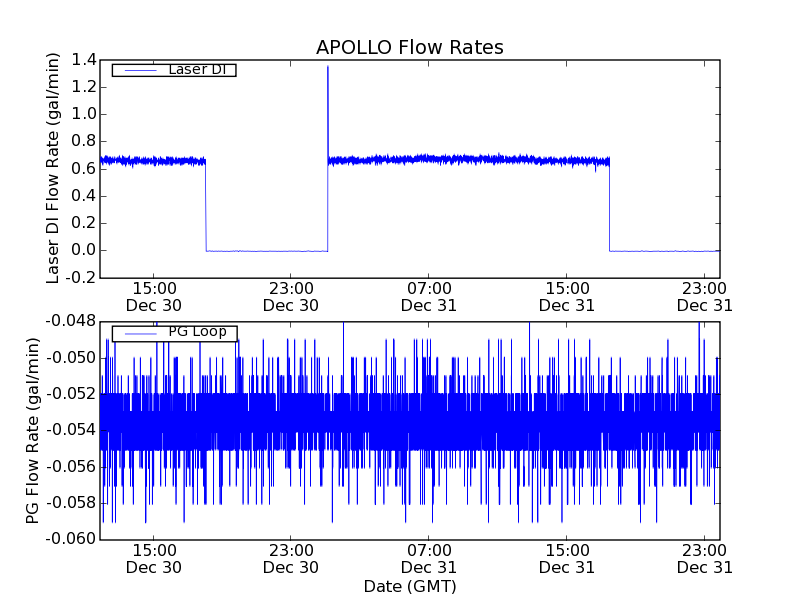Select the 'PG Loop' legend entry

point(174,333)
